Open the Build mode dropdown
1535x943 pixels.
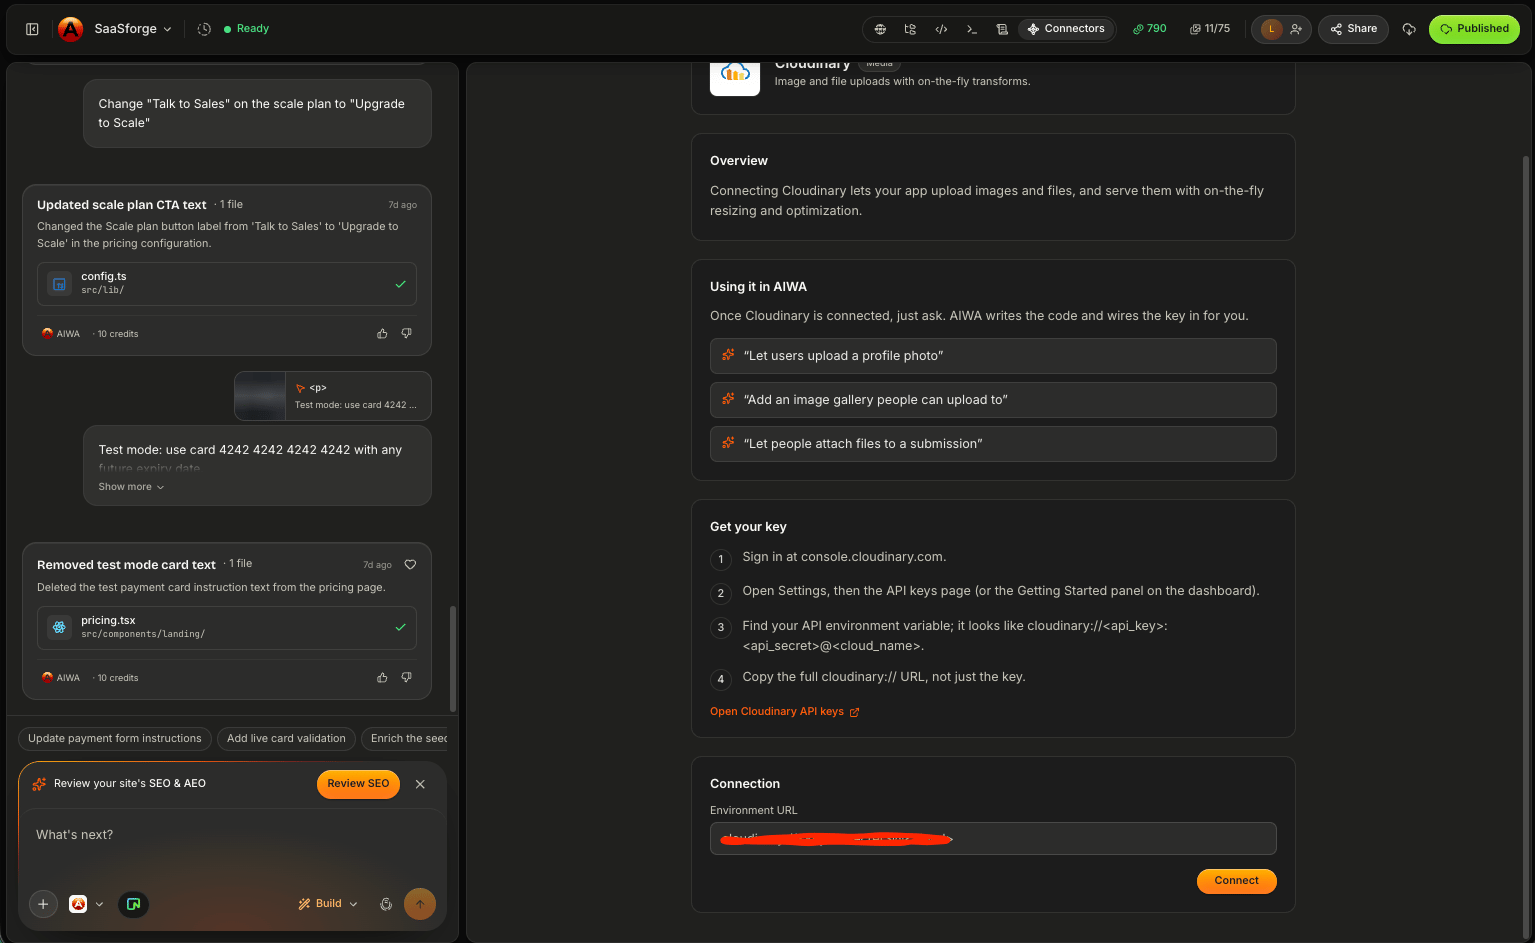(328, 904)
